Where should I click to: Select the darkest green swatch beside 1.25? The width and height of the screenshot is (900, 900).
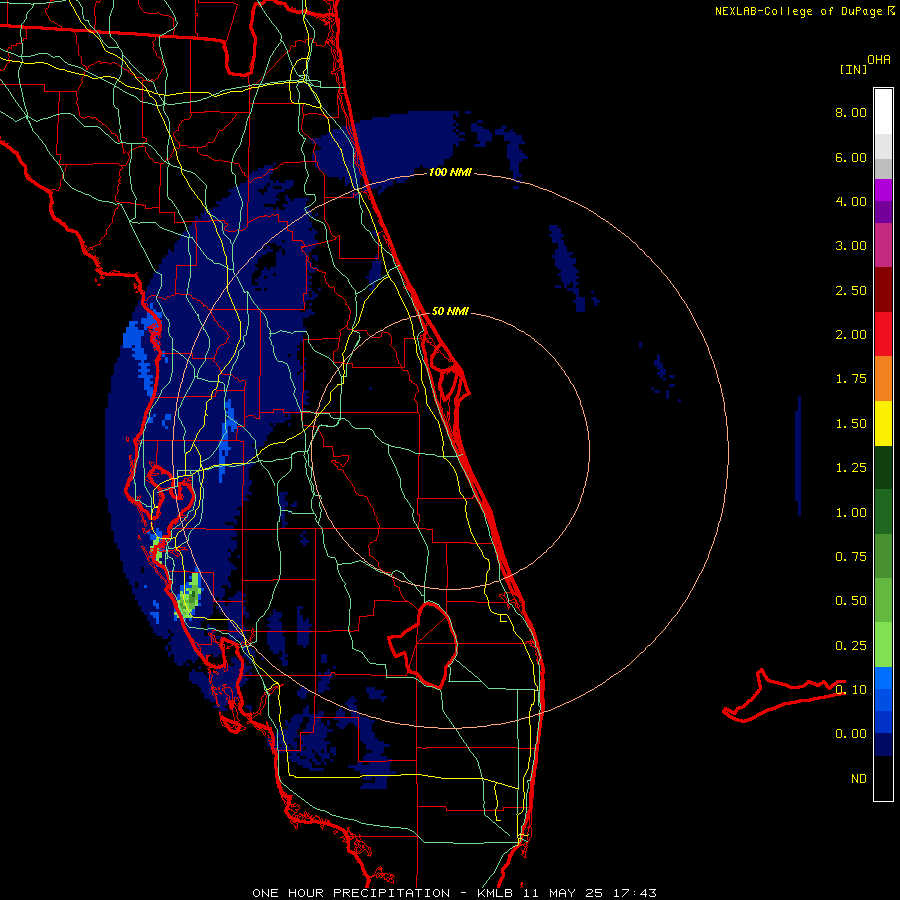pyautogui.click(x=883, y=467)
